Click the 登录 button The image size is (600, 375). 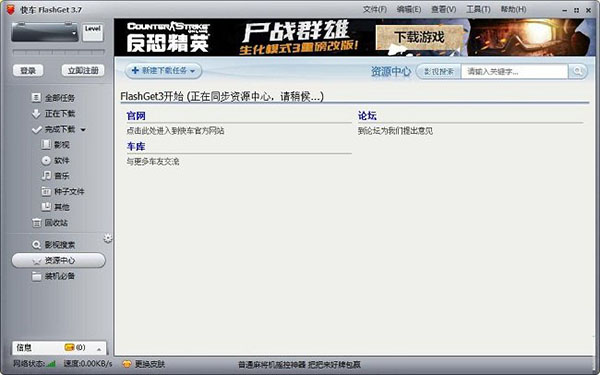click(x=28, y=70)
